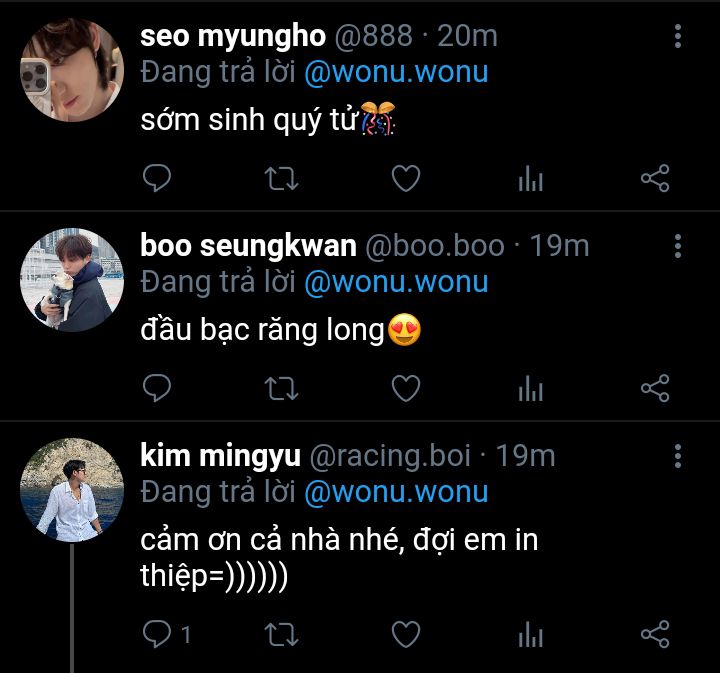Share kim mingyu's tweet
This screenshot has height=673, width=720.
[654, 633]
